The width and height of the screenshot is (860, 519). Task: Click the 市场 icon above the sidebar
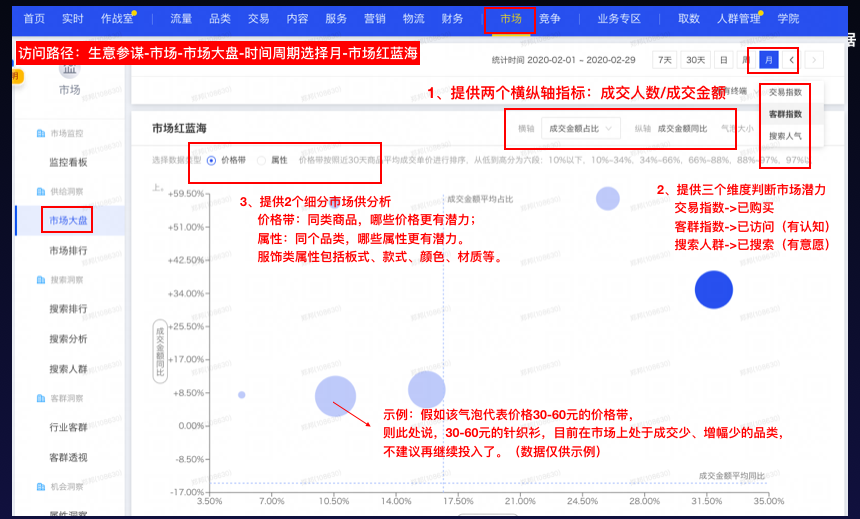pyautogui.click(x=69, y=68)
